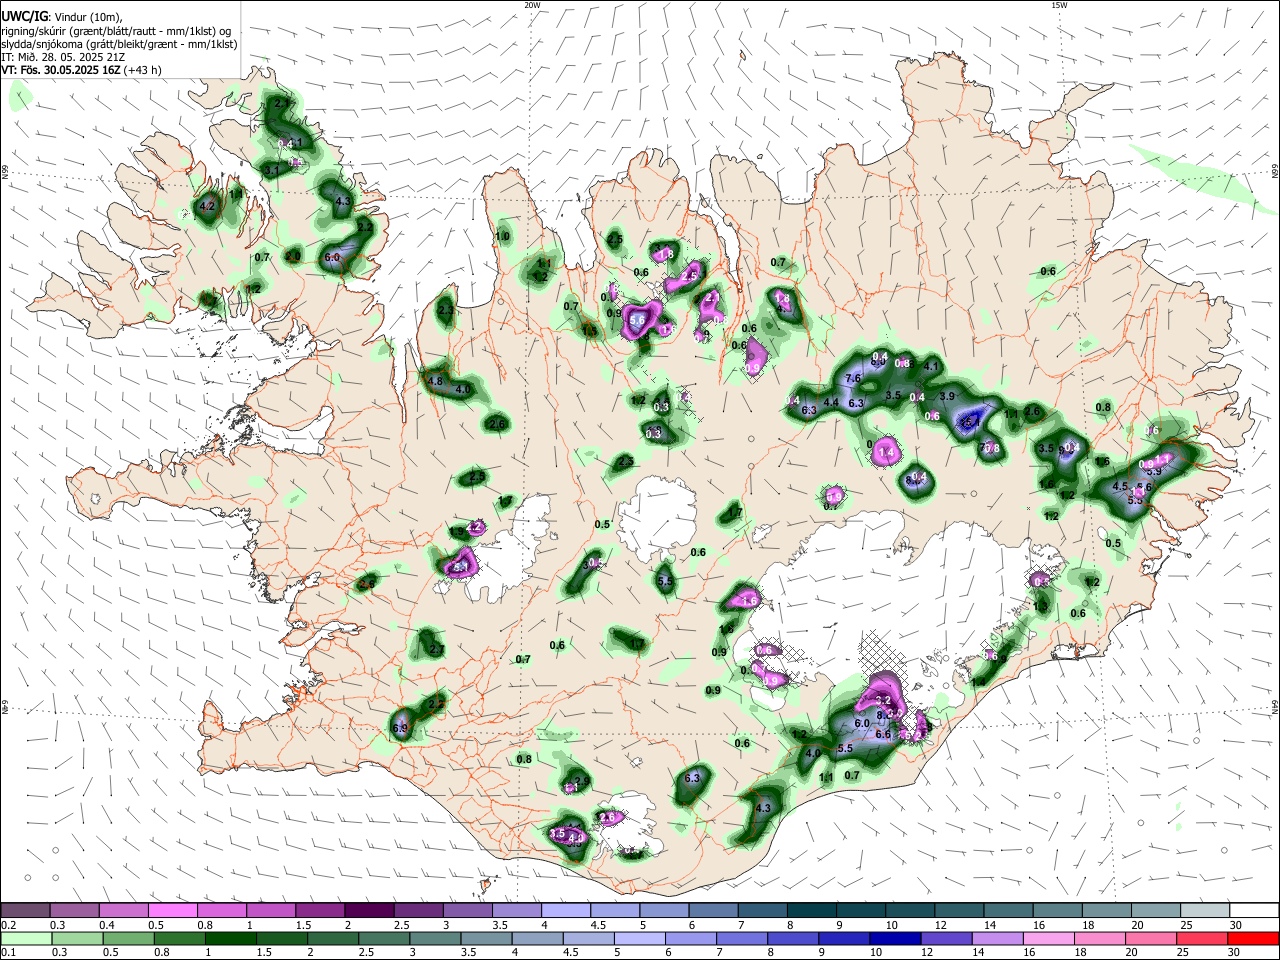Click the 3.9 precipitation value on the map
The width and height of the screenshot is (1280, 960).
click(947, 396)
